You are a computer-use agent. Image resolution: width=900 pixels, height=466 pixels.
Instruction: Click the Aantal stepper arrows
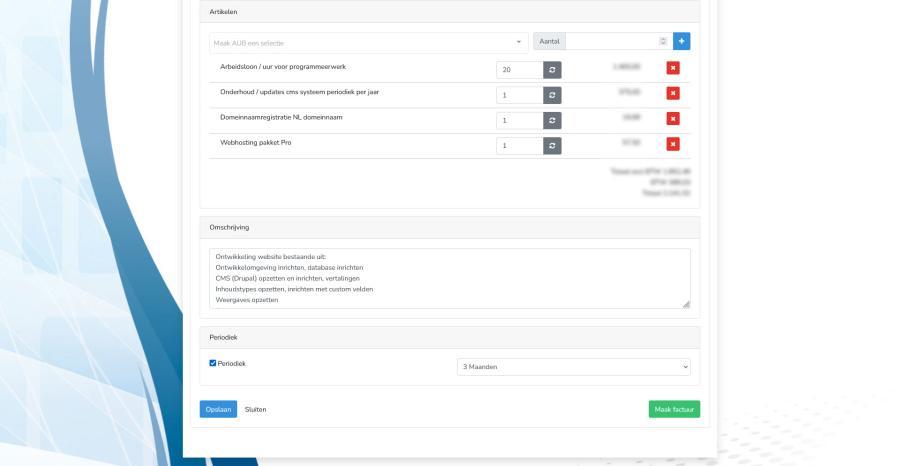(661, 41)
